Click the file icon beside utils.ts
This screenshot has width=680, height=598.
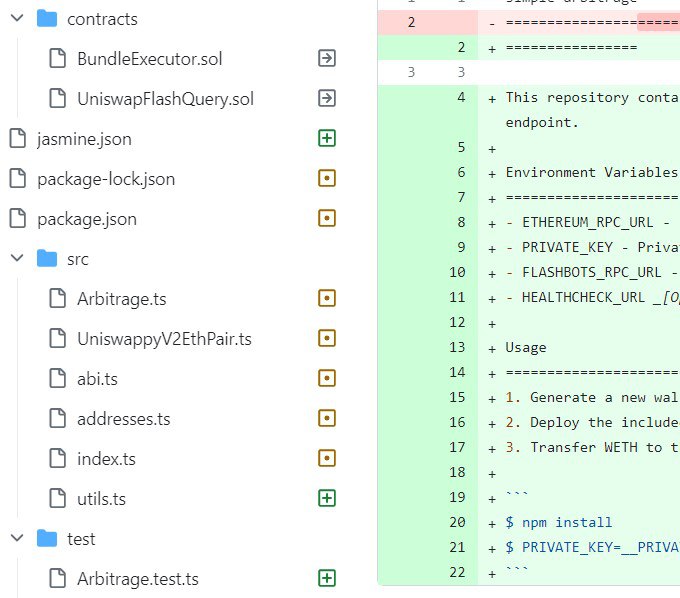58,498
